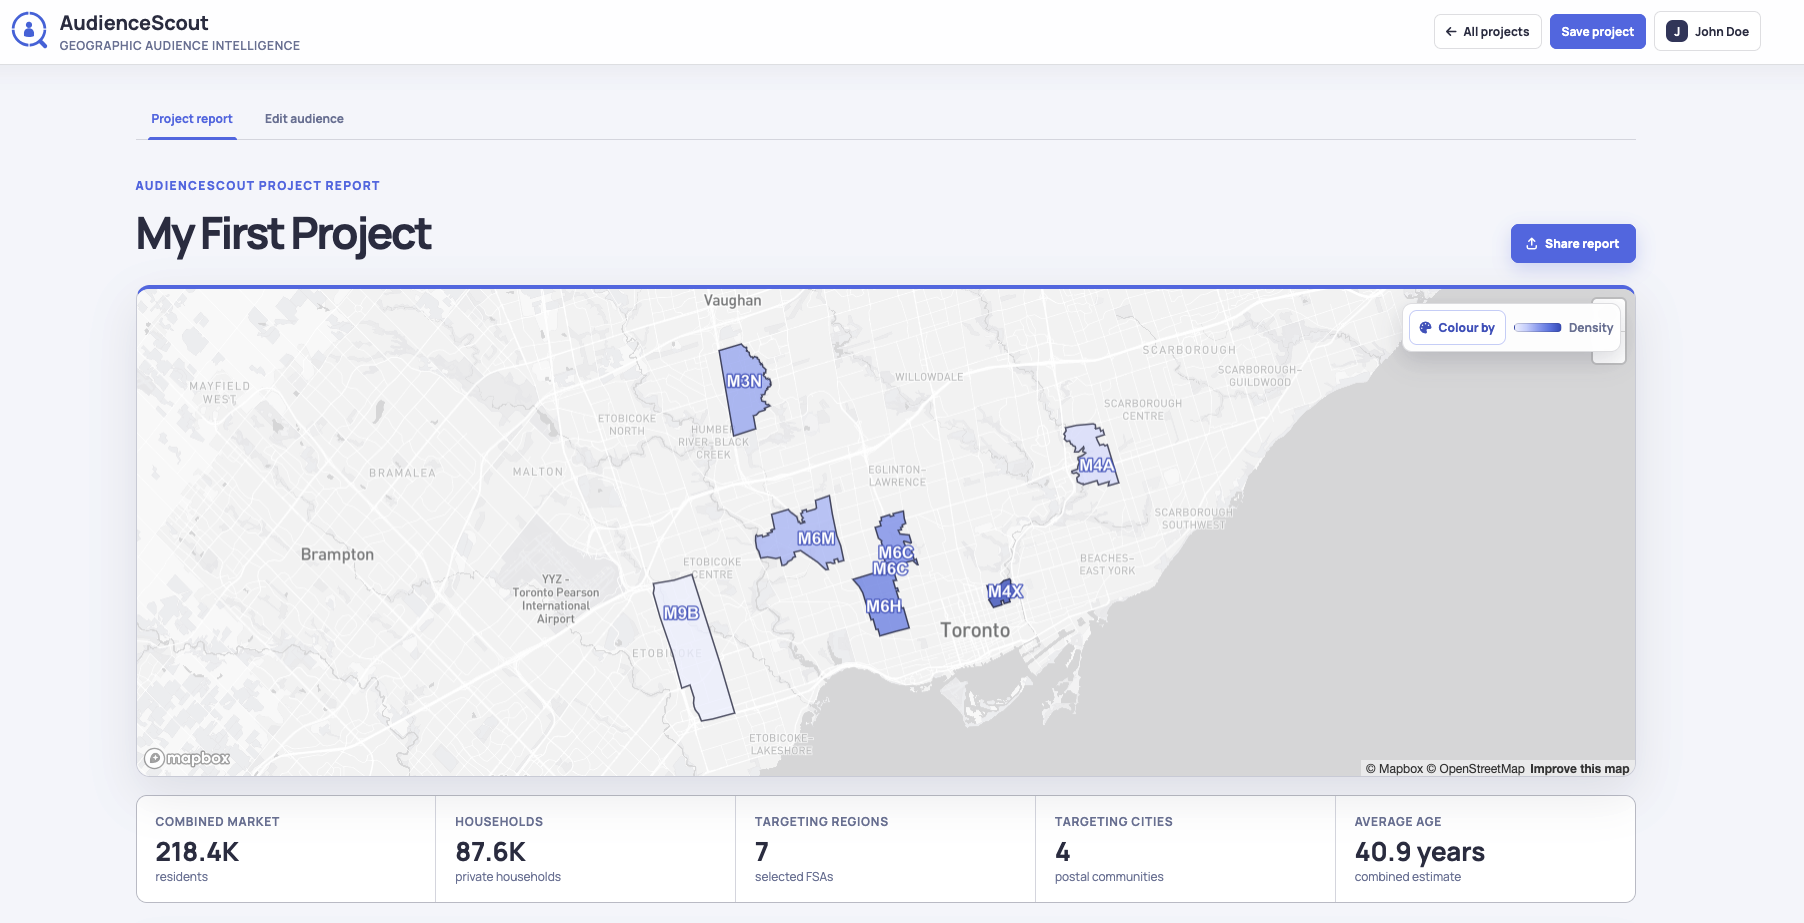Open the Colour by selector
The image size is (1804, 923).
coord(1457,328)
